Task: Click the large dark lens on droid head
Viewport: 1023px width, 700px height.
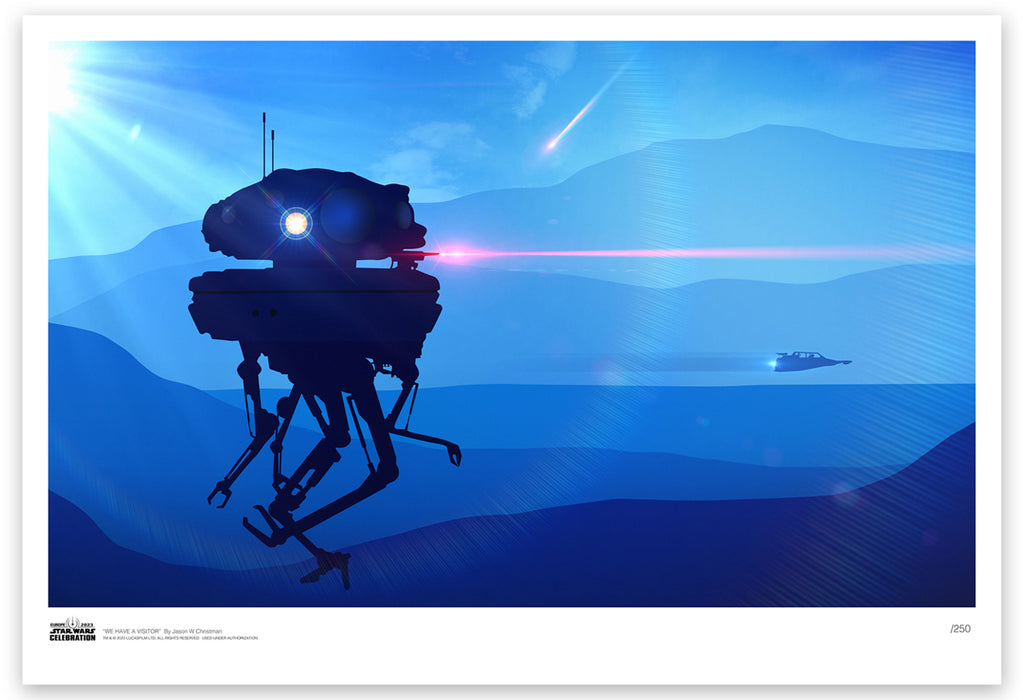Action: (x=347, y=216)
